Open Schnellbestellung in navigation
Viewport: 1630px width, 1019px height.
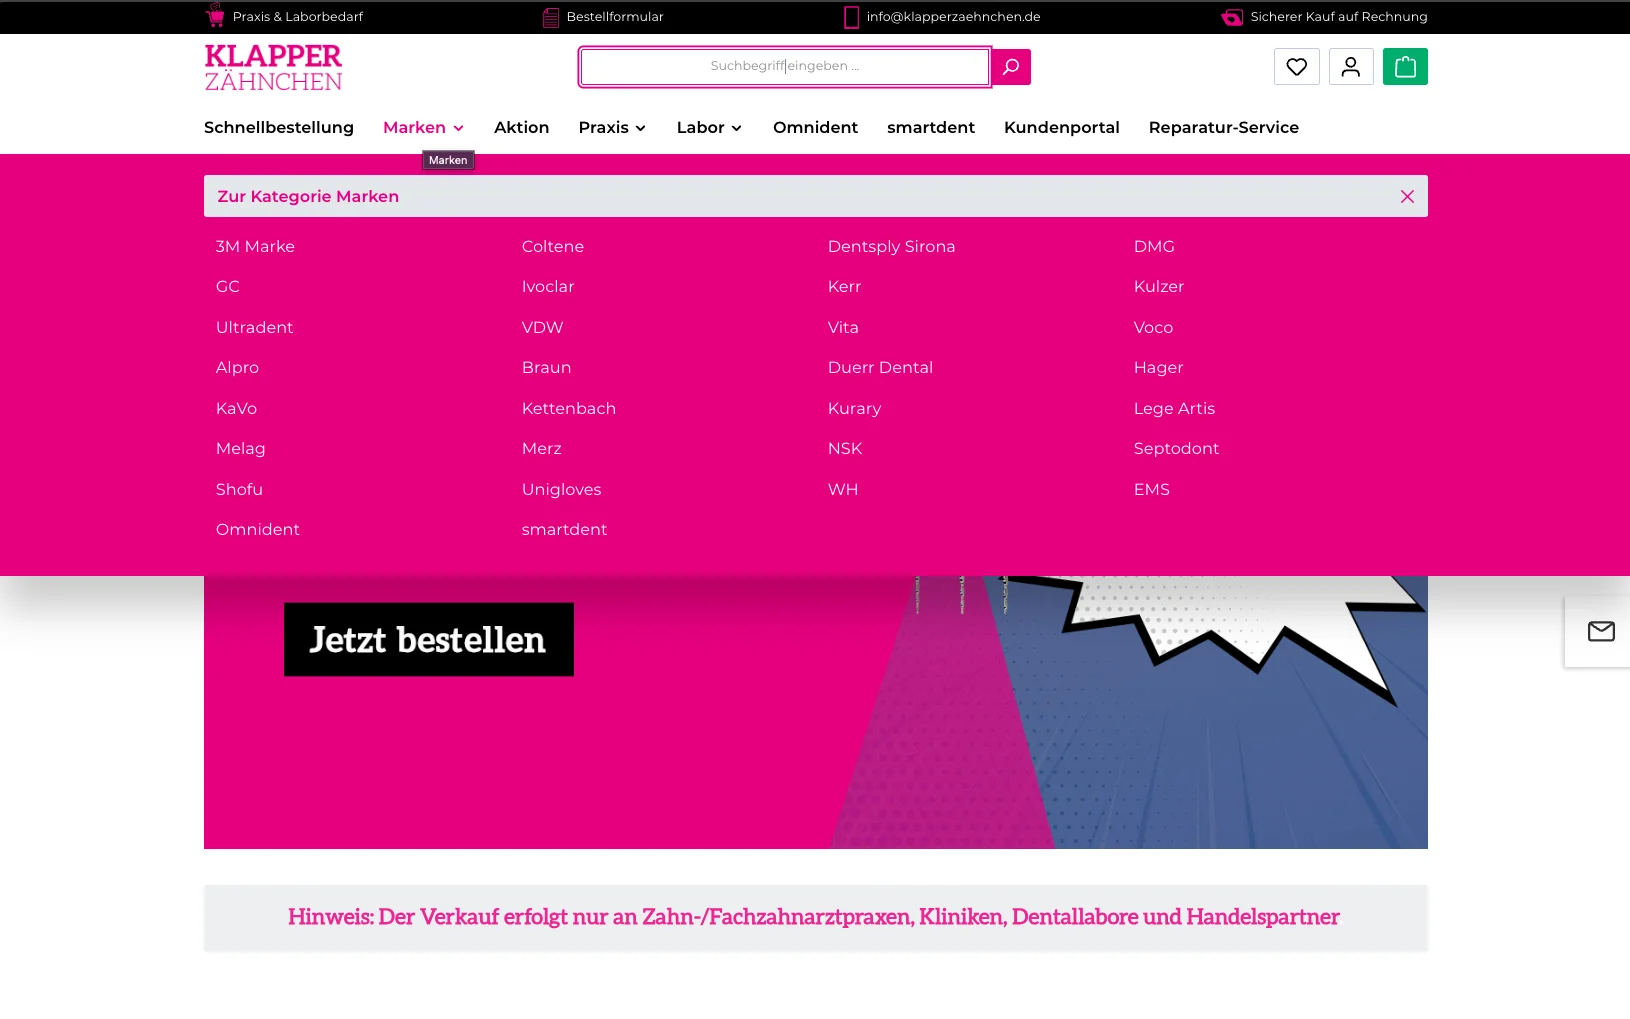pos(279,127)
